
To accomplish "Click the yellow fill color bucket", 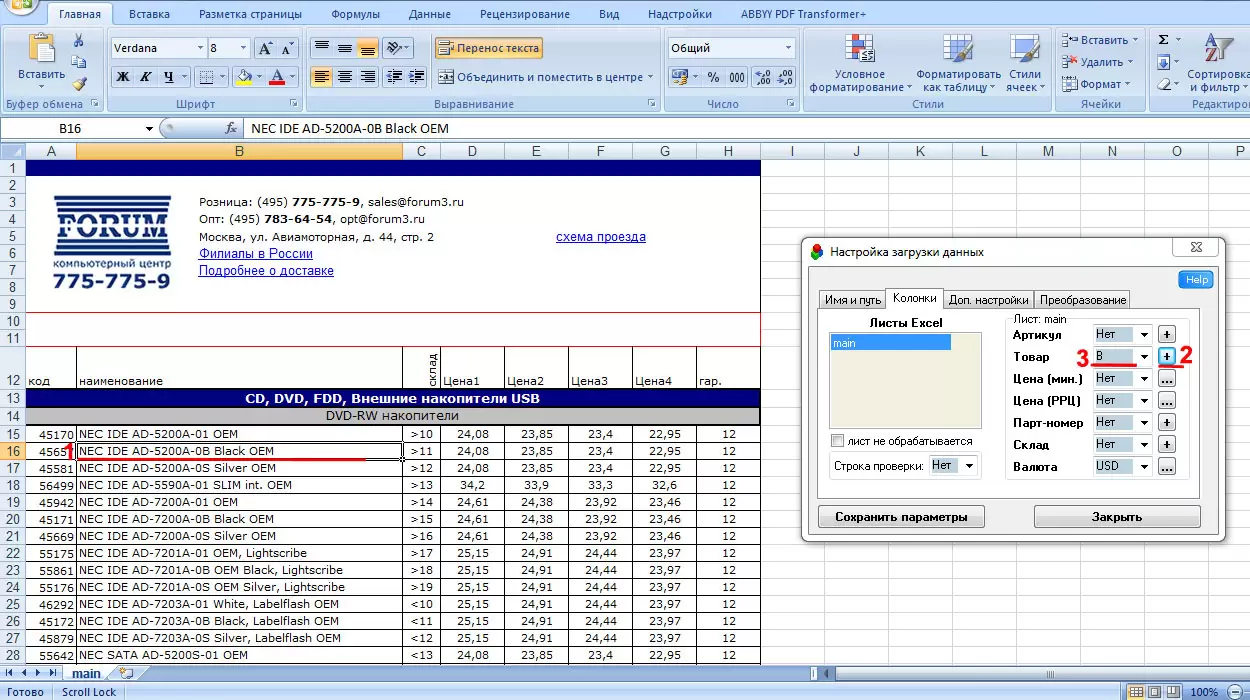I will click(x=244, y=77).
